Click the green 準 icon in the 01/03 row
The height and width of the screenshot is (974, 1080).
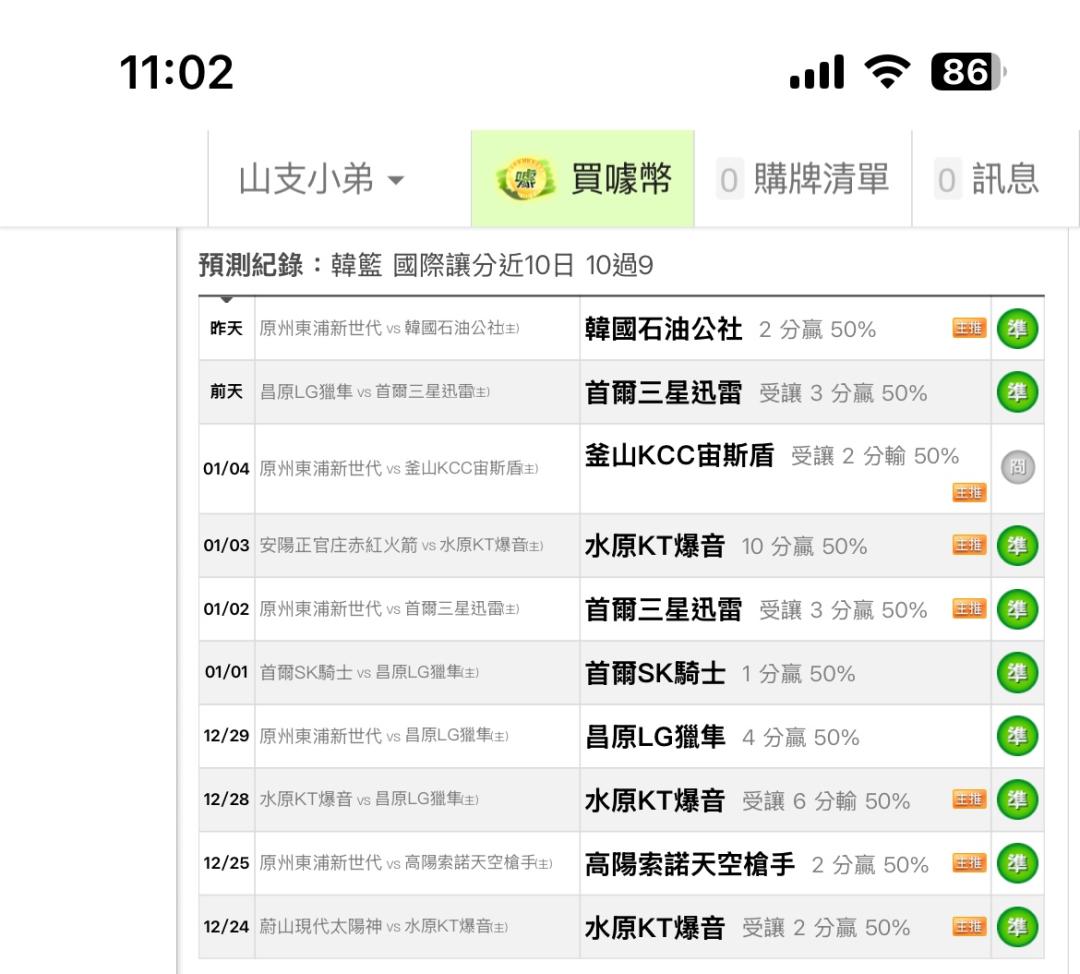(1017, 546)
